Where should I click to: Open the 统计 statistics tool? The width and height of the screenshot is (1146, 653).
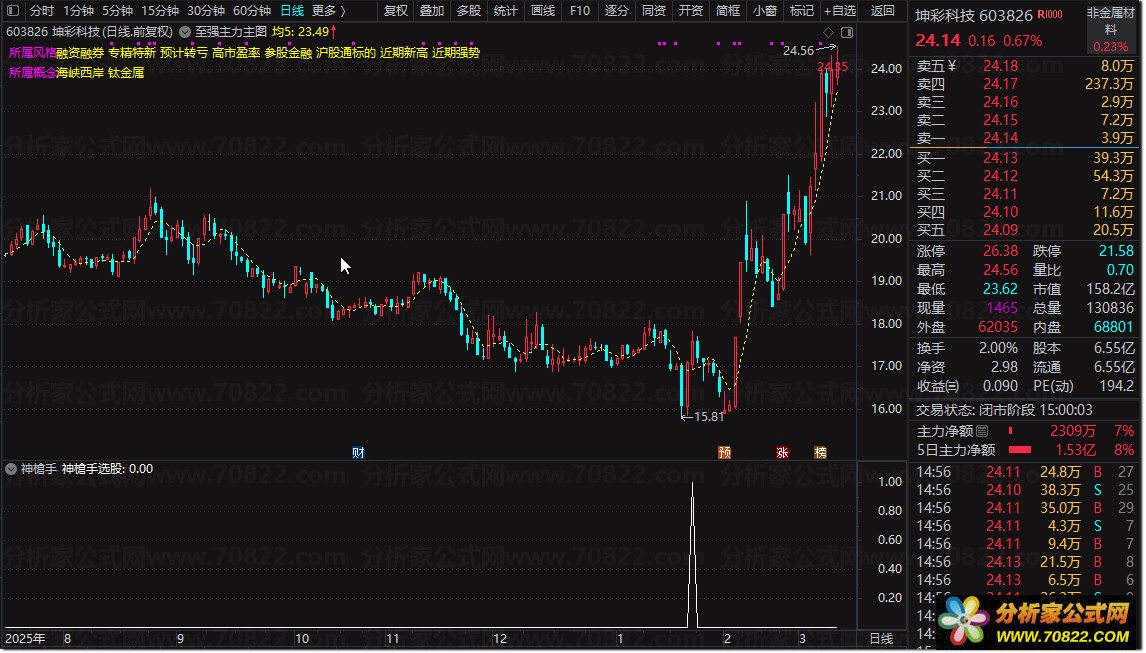point(505,10)
